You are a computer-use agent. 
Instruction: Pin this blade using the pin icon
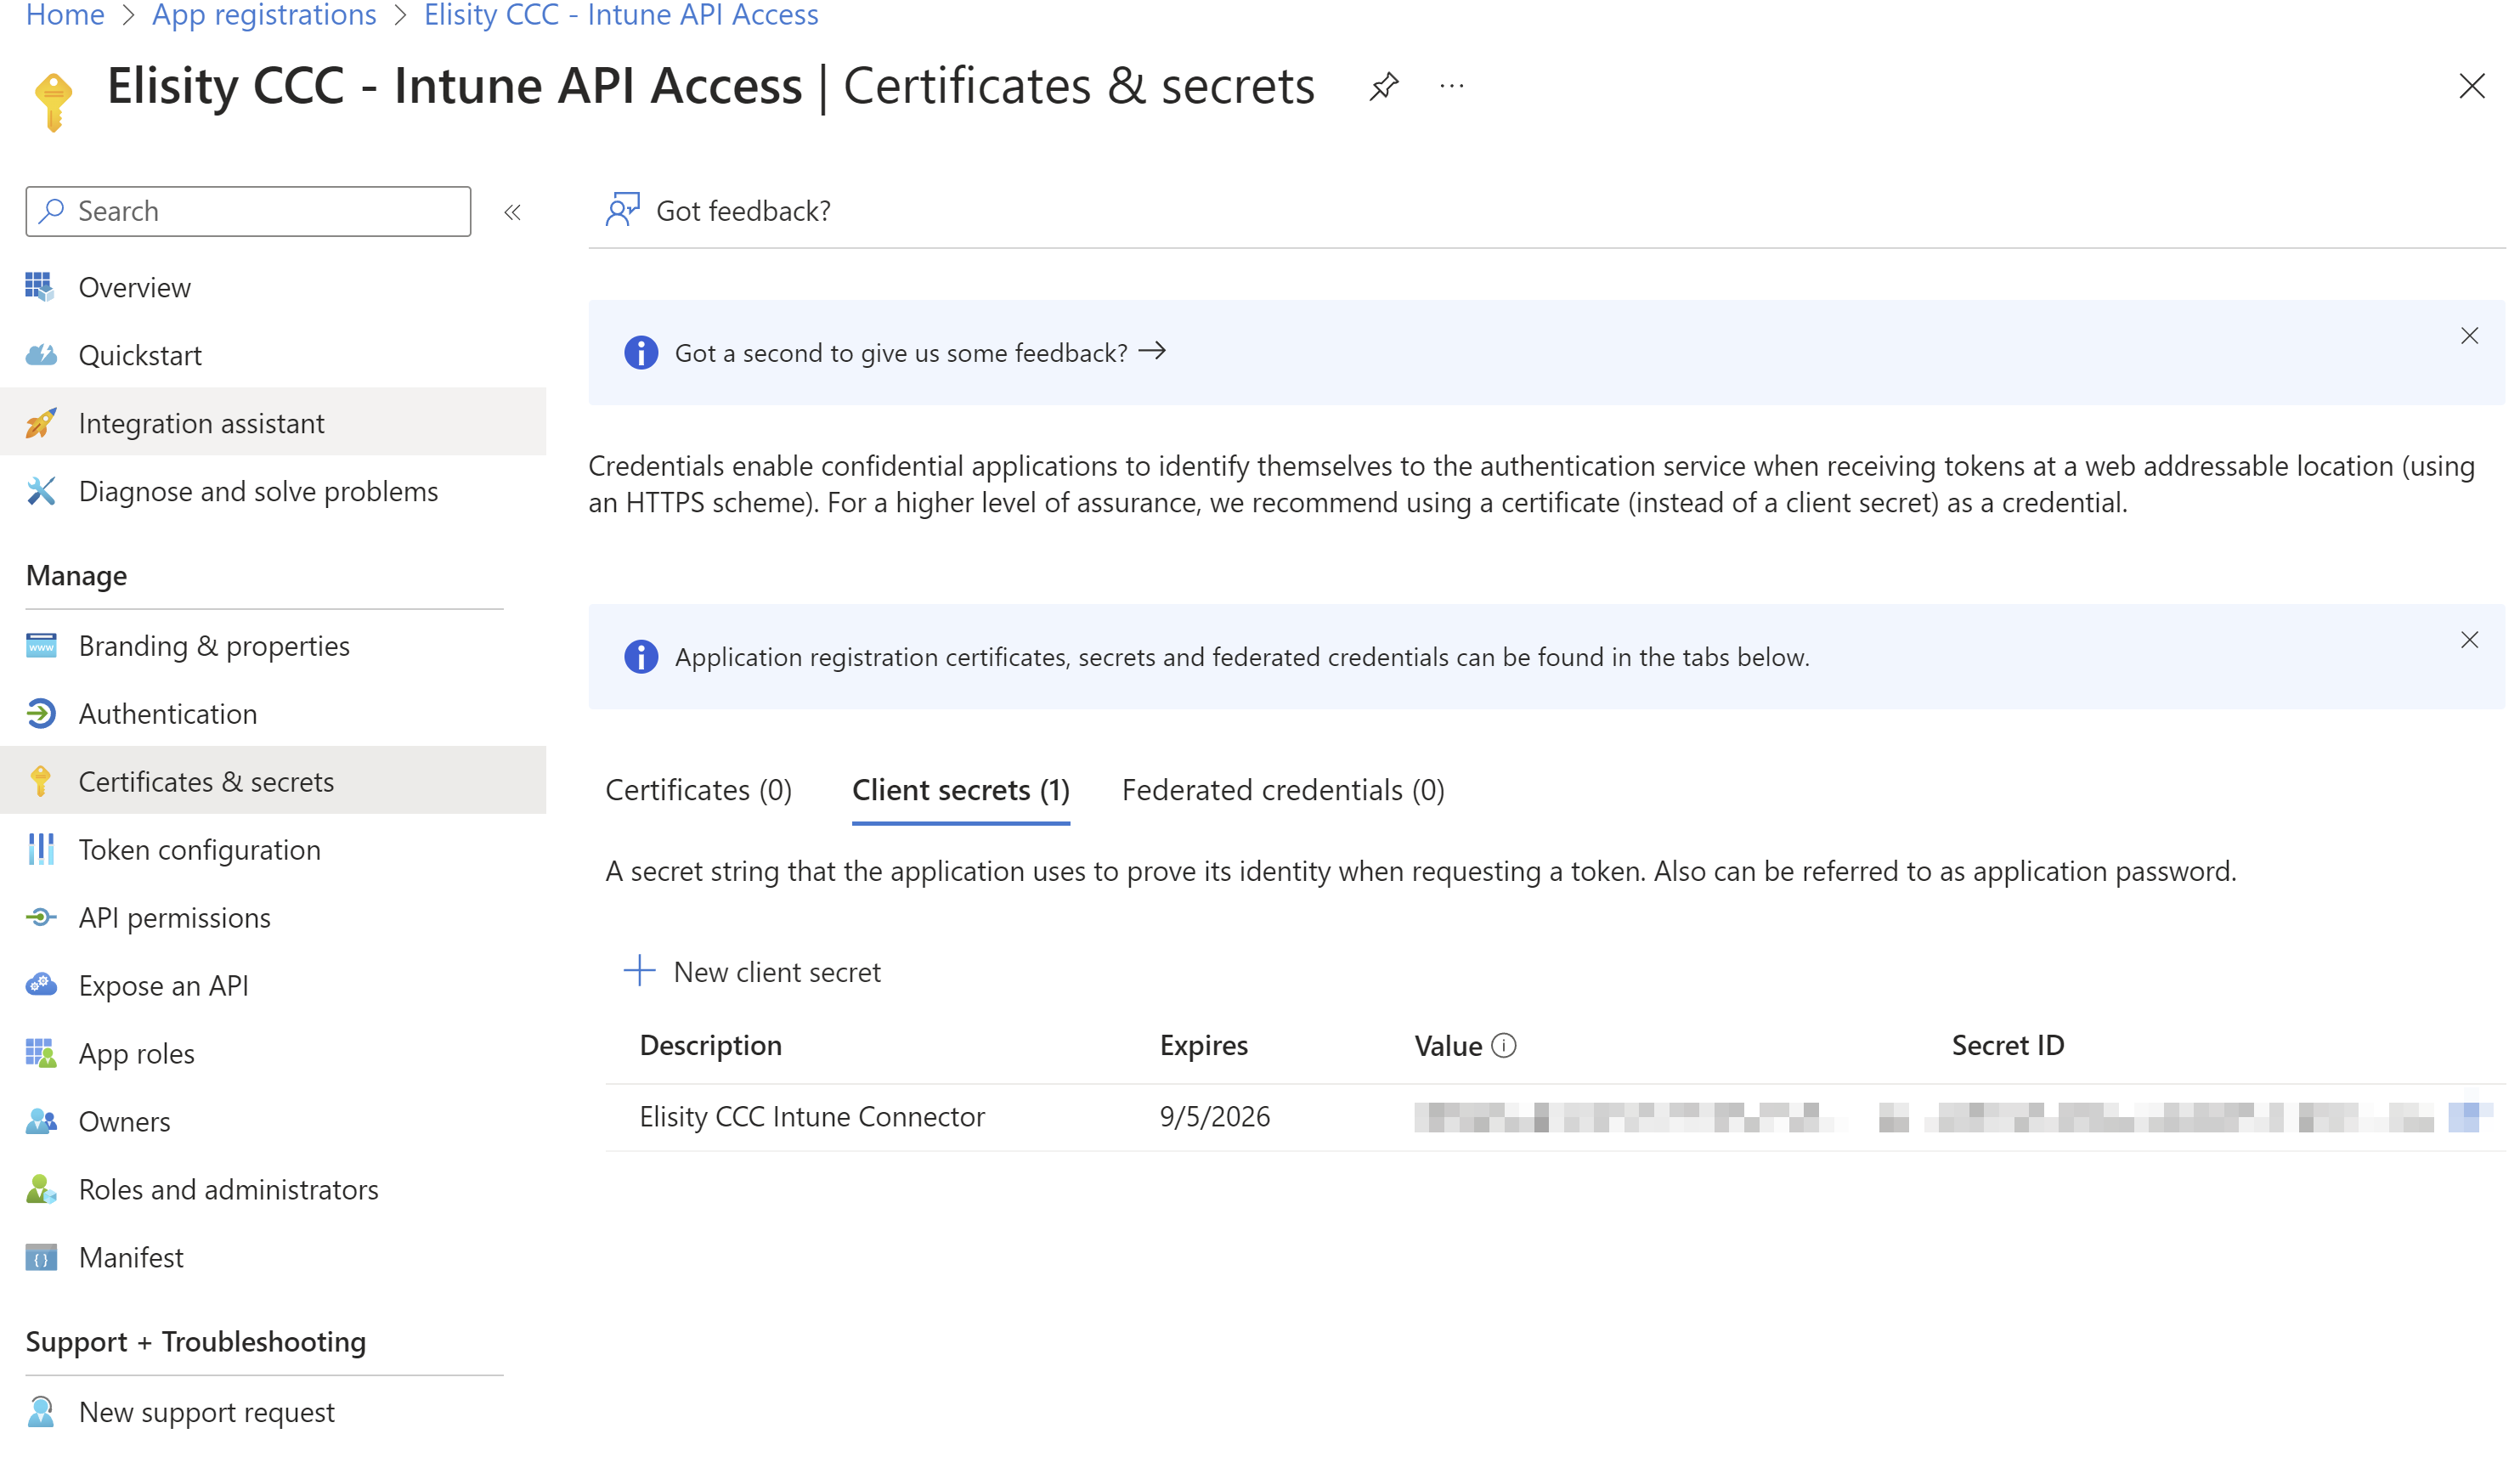pyautogui.click(x=1384, y=86)
